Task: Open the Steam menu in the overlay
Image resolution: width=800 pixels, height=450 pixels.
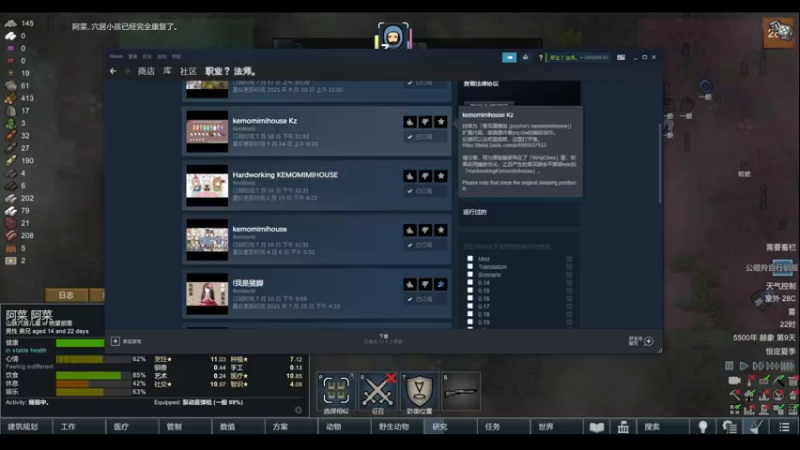Action: coord(116,56)
